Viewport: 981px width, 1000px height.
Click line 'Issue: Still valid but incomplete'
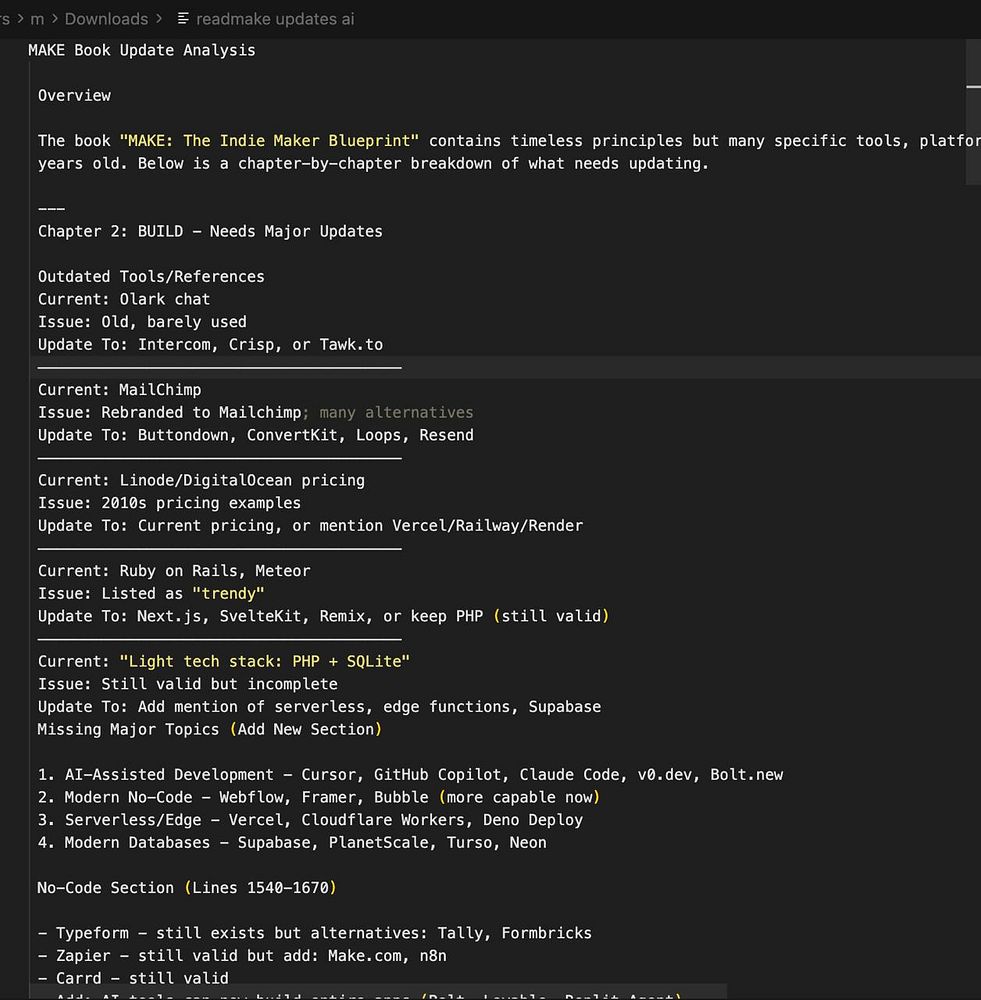[x=188, y=684]
